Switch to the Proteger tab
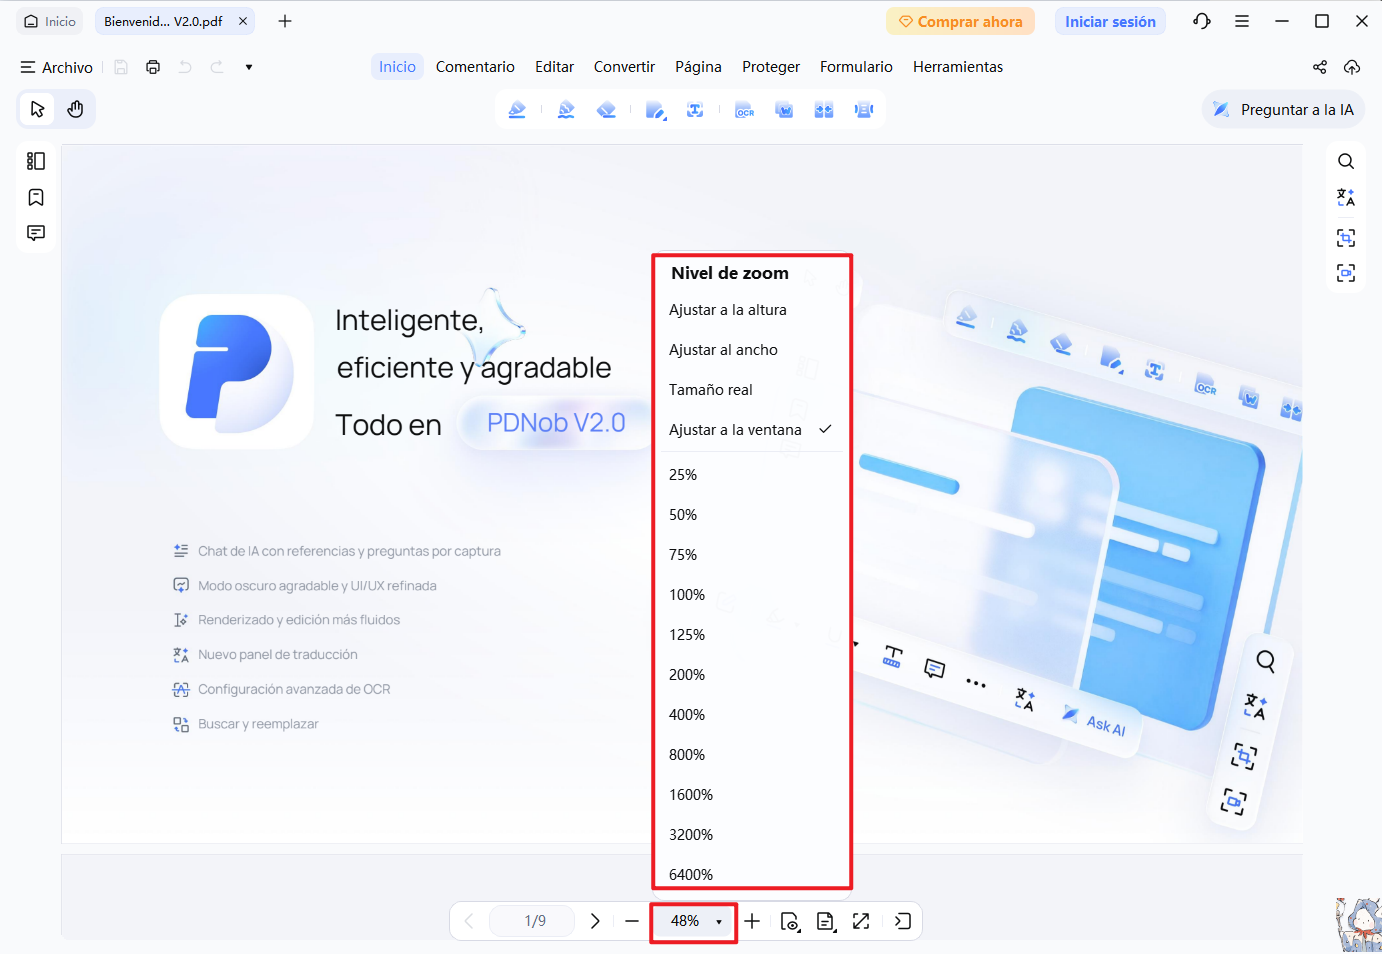This screenshot has width=1382, height=954. point(771,67)
